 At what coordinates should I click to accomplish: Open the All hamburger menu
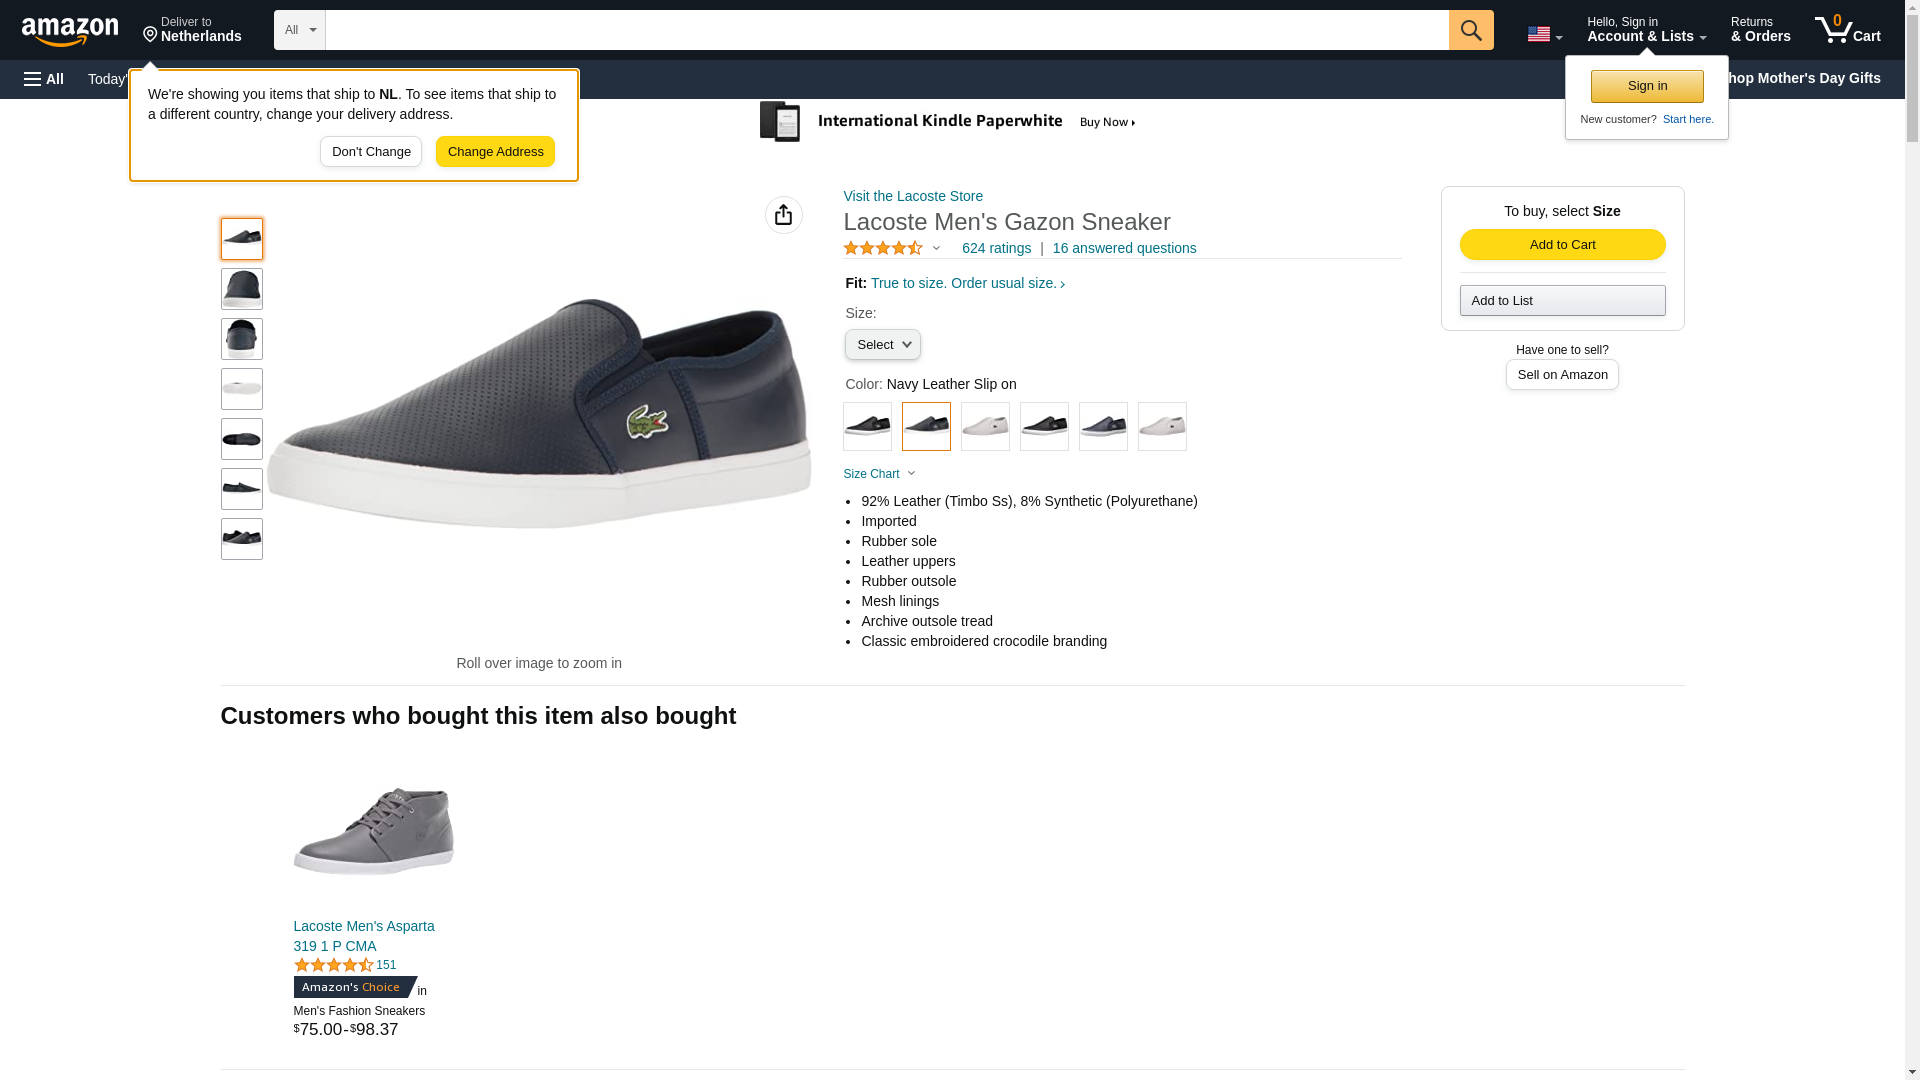pyautogui.click(x=44, y=79)
